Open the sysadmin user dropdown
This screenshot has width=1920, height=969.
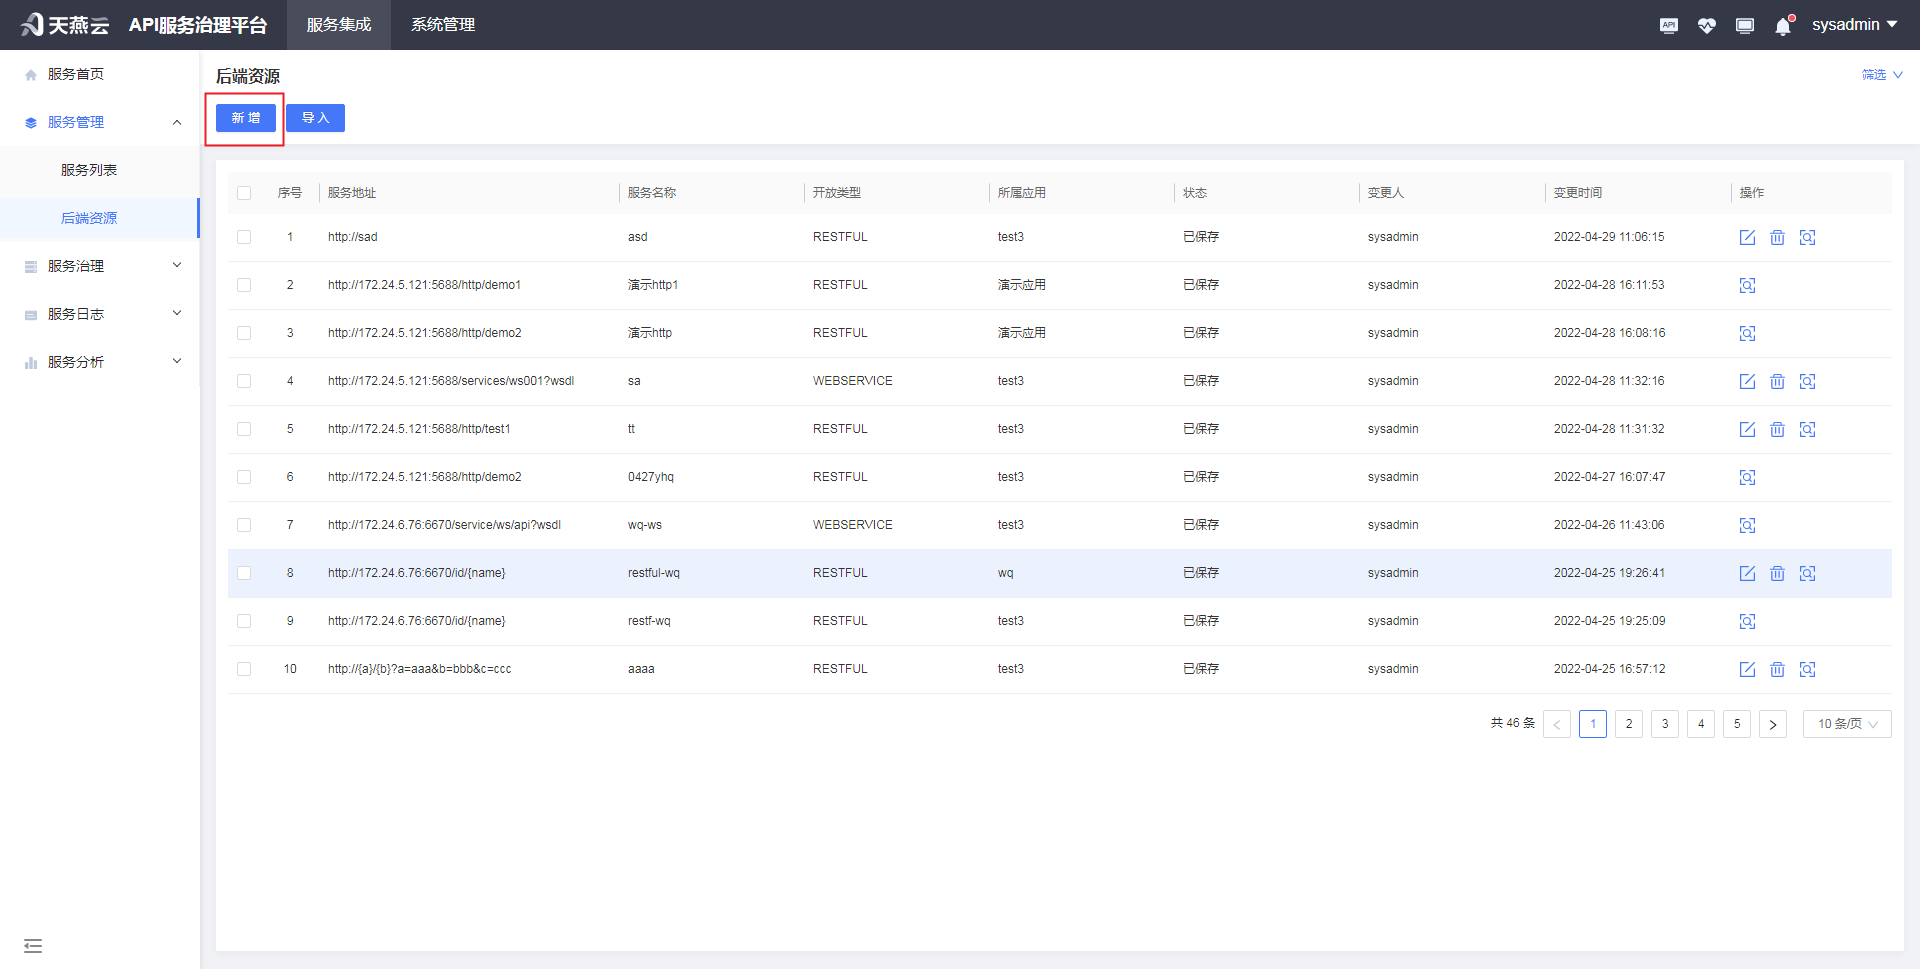coord(1853,25)
